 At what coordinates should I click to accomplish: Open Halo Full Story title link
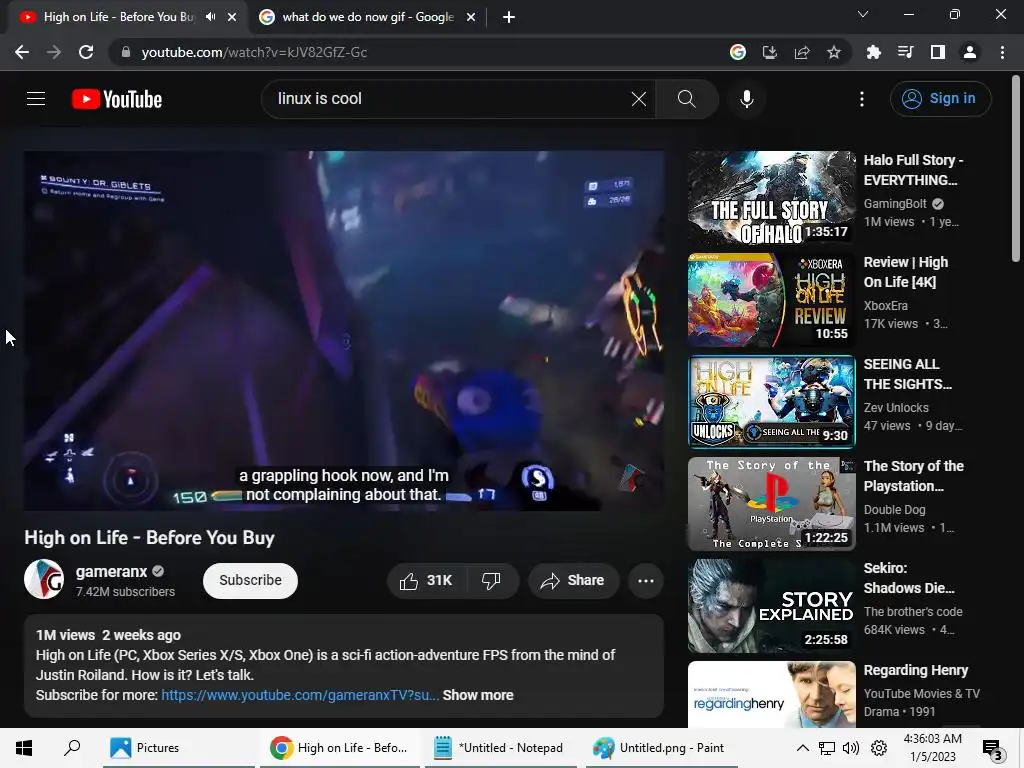click(x=913, y=170)
